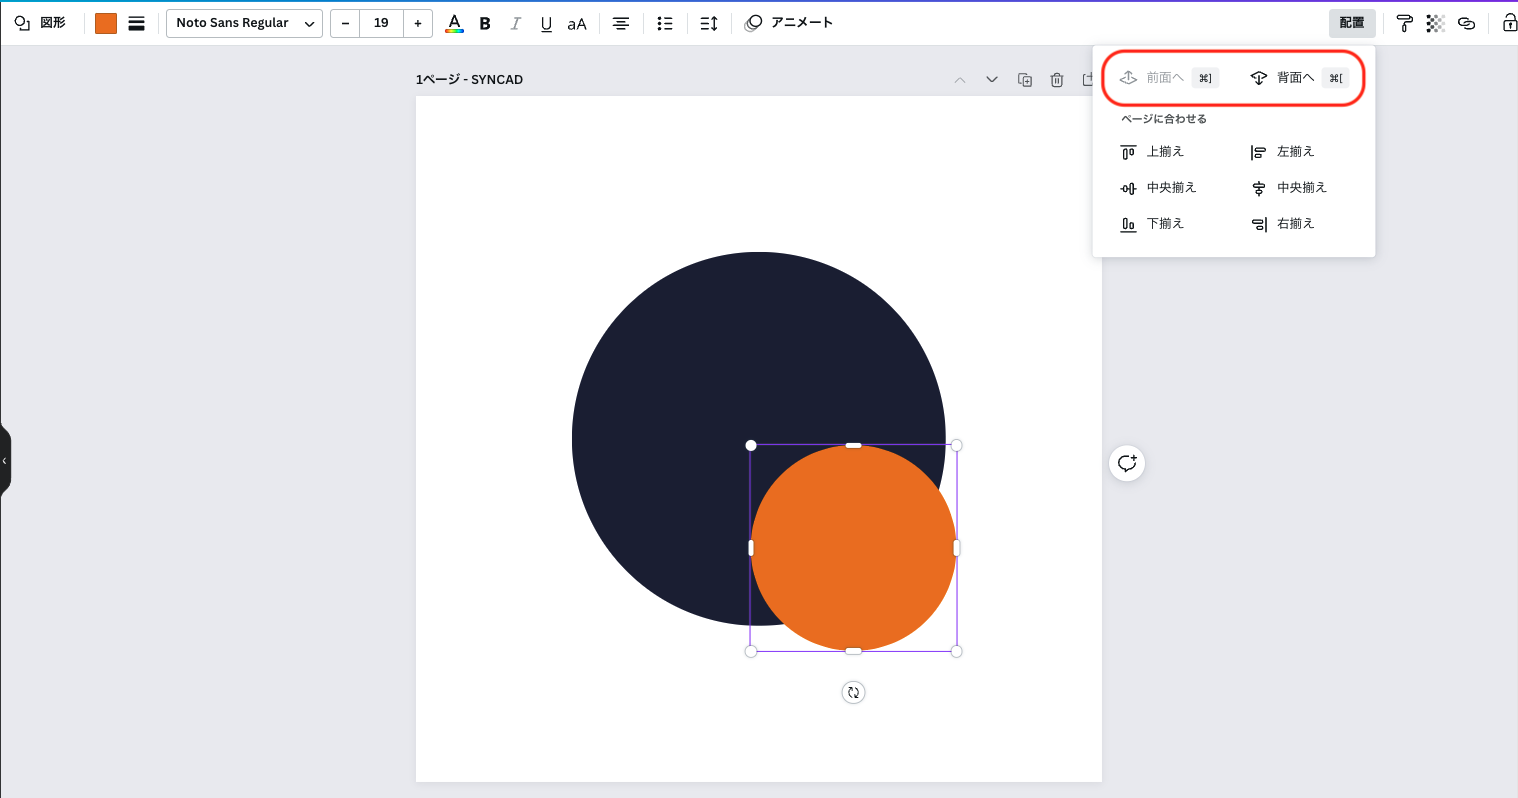Toggle bold formatting
Viewport: 1518px width, 798px height.
point(485,22)
